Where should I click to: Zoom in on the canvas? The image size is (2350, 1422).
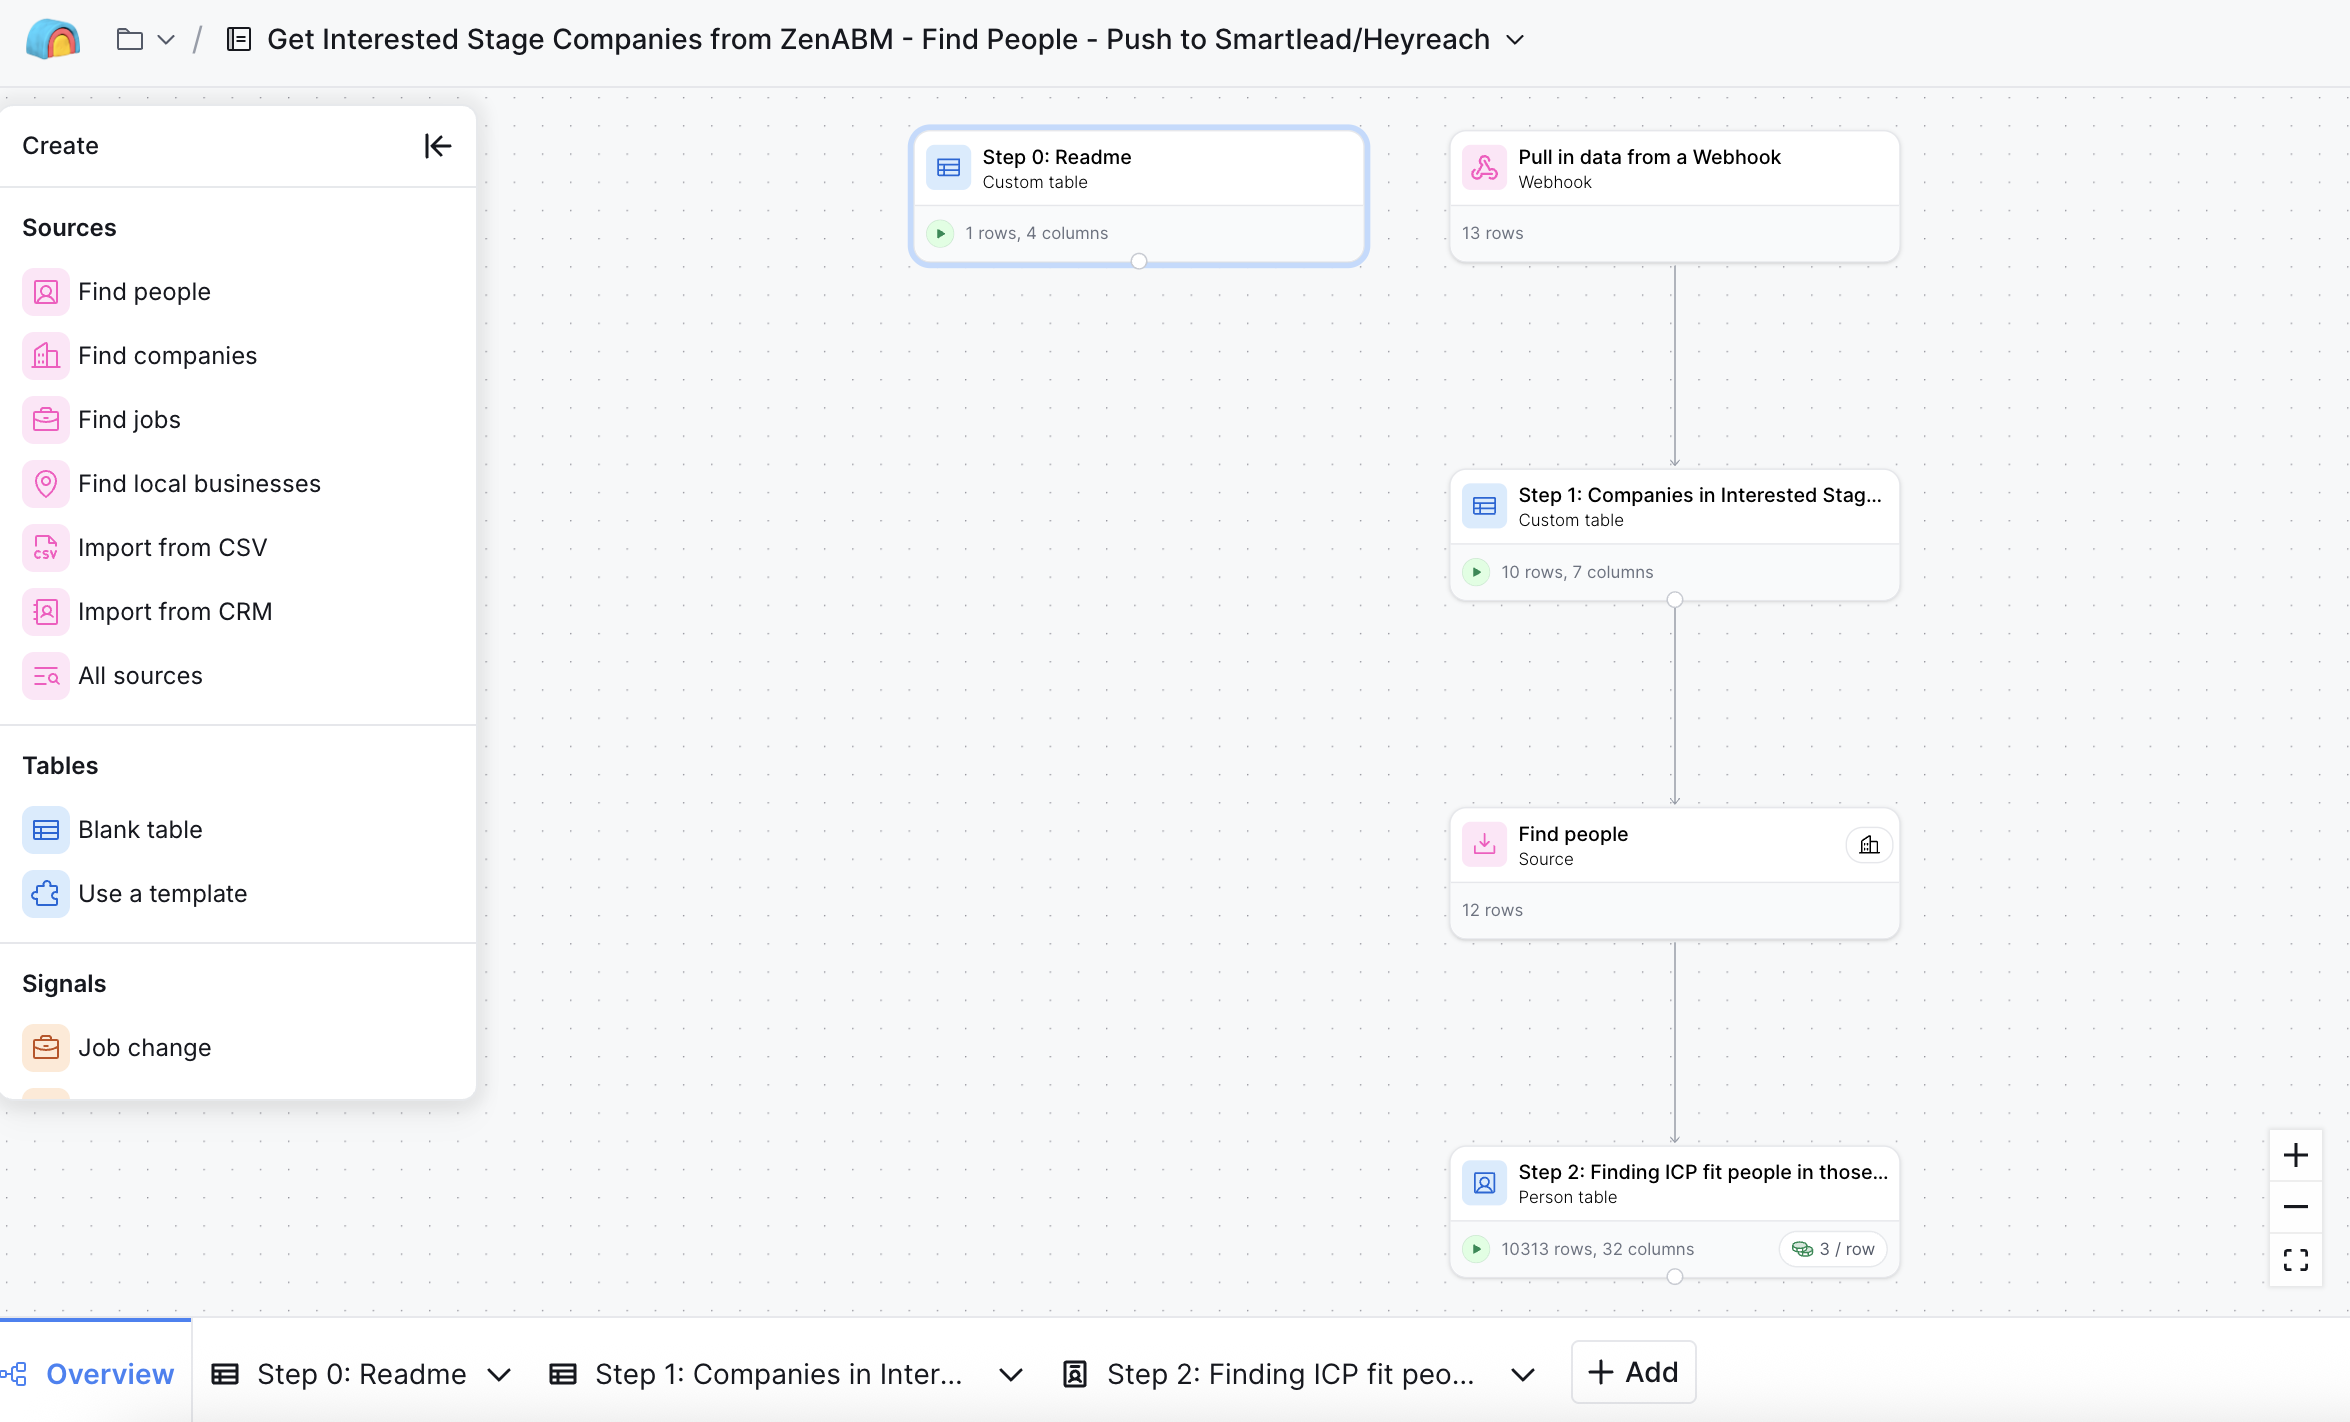pyautogui.click(x=2295, y=1155)
